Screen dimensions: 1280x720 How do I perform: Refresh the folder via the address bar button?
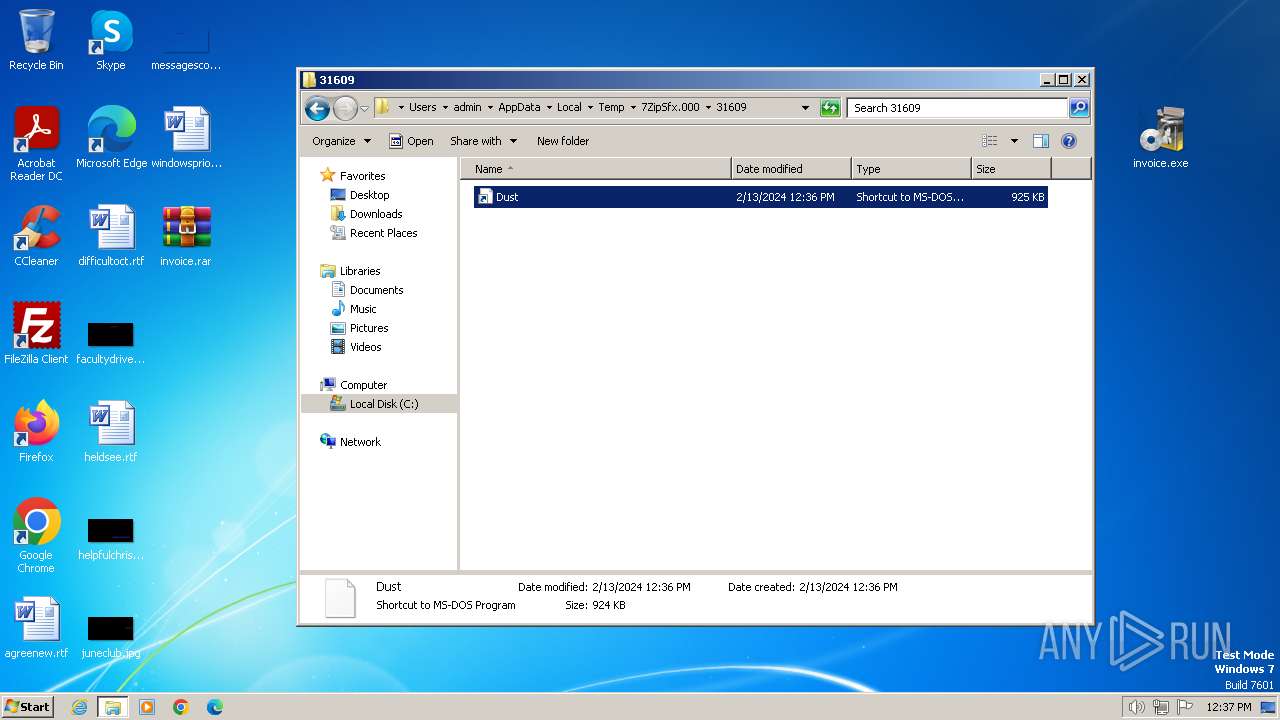[x=830, y=108]
